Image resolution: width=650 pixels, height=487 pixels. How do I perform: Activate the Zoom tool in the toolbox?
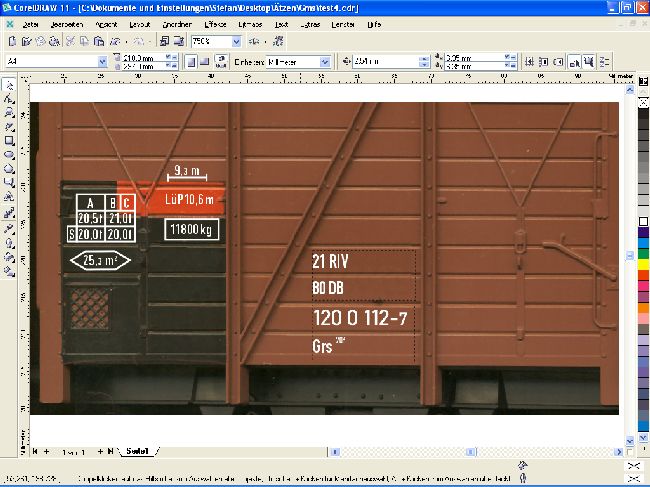(9, 114)
